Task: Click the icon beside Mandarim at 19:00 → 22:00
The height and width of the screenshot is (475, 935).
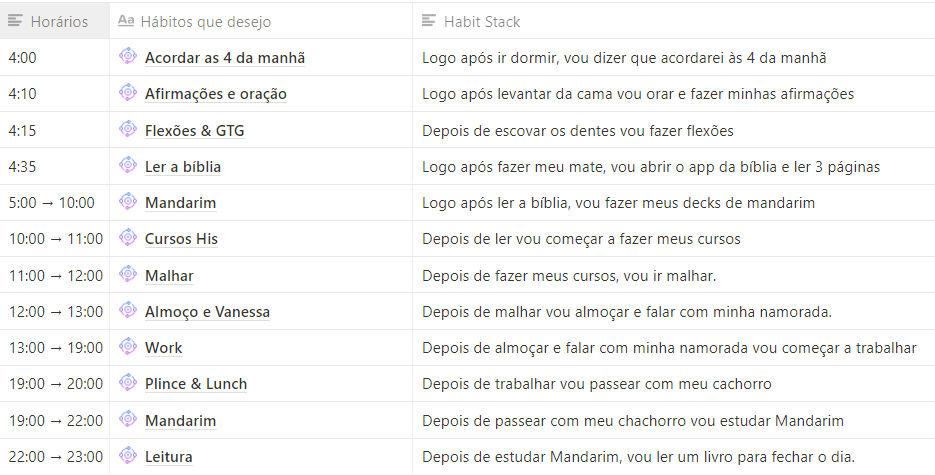Action: pyautogui.click(x=127, y=420)
